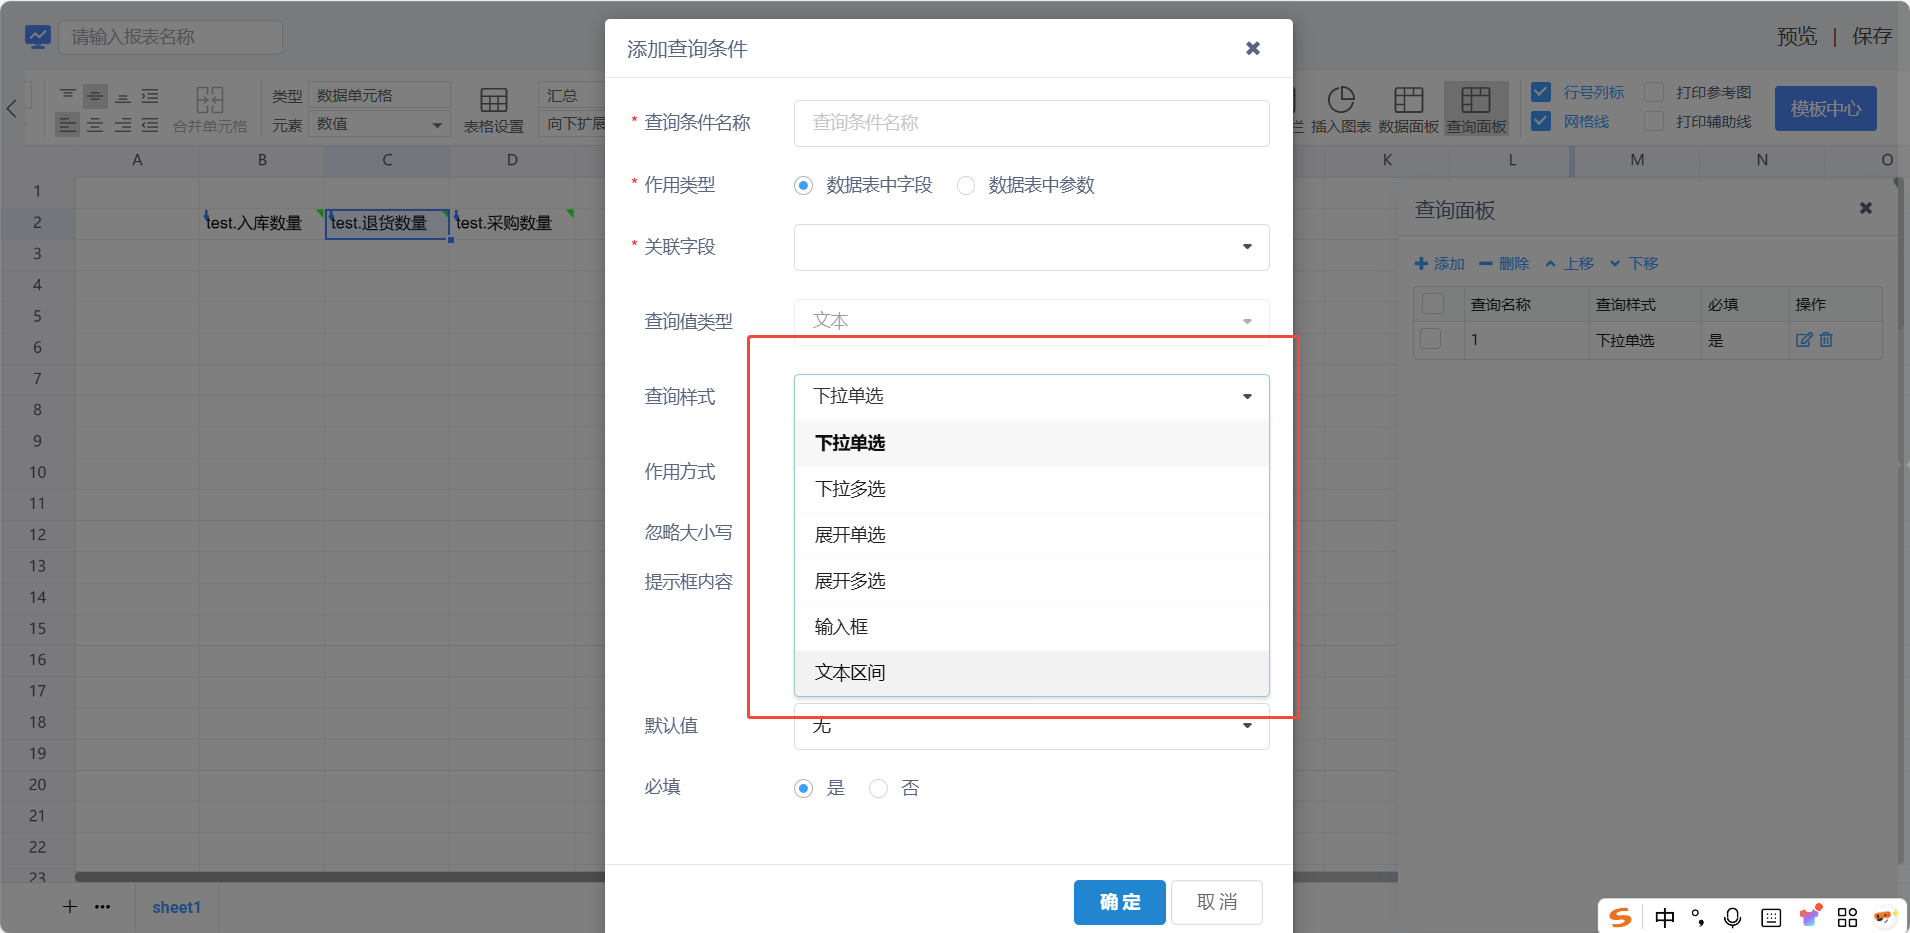Expand the 关联字段 dropdown

point(1031,247)
